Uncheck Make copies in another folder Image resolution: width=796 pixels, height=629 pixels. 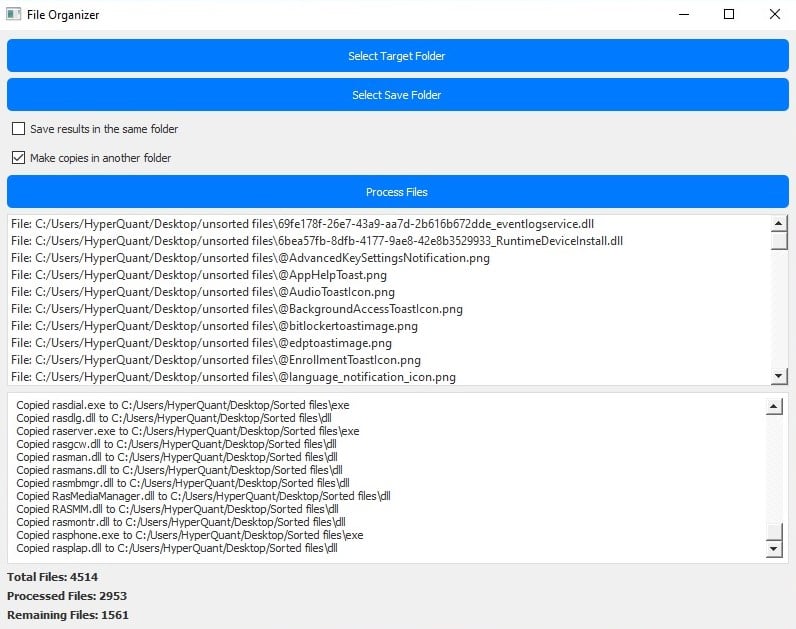19,158
